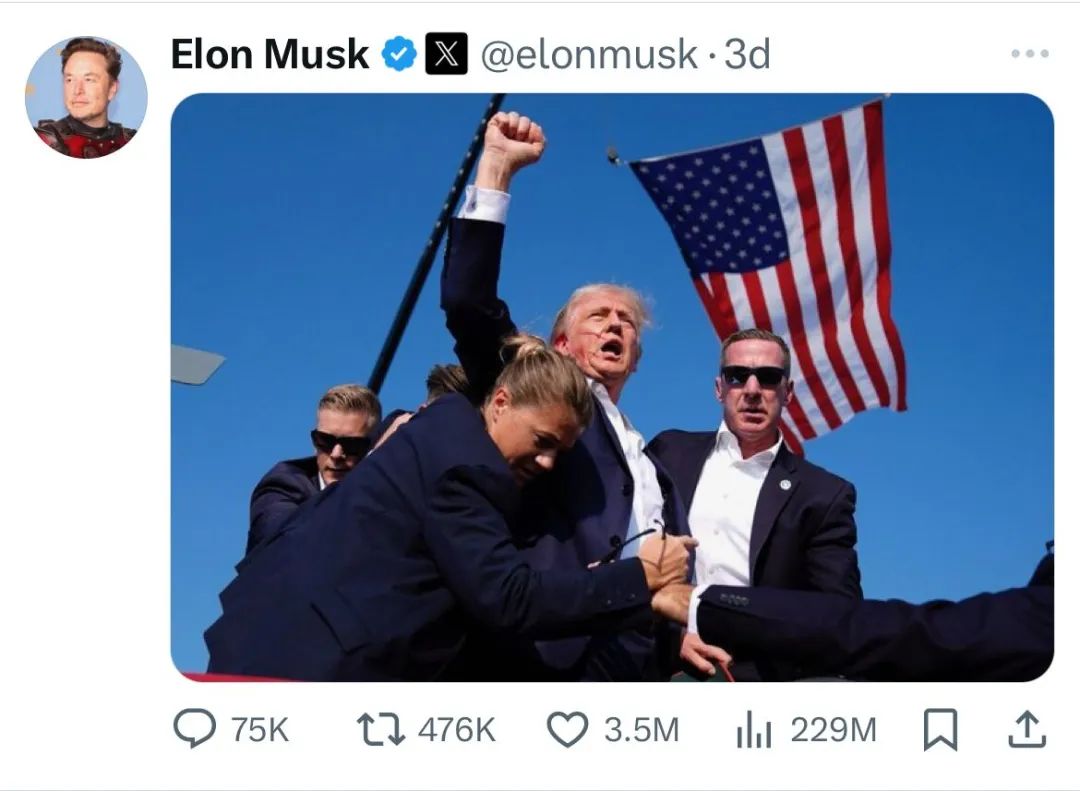Click the 3.5M likes count
Image resolution: width=1080 pixels, height=791 pixels.
641,730
